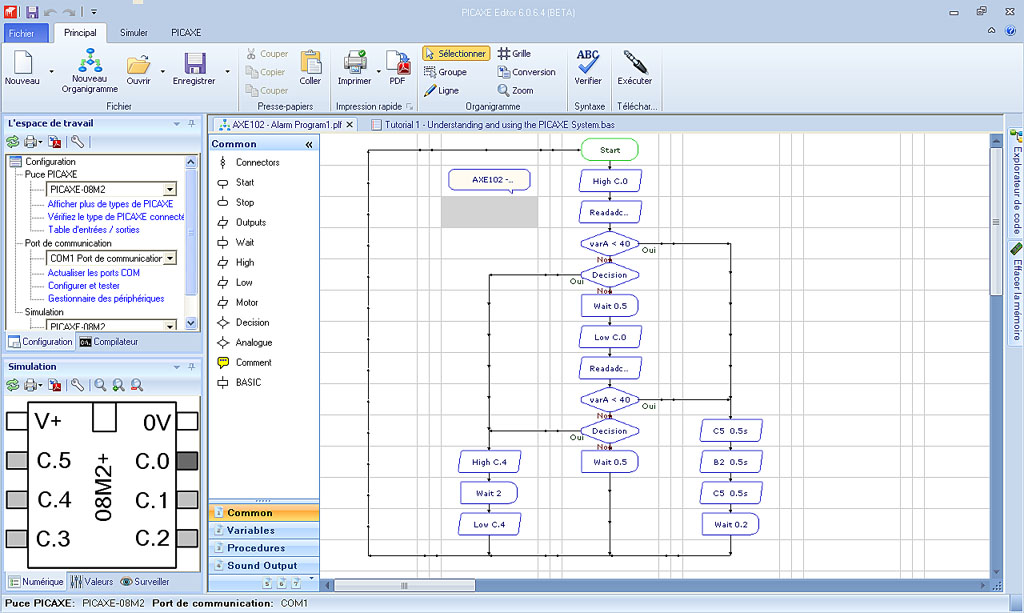Viewport: 1024px width, 613px height.
Task: Toggle the Grille grid display
Action: tap(514, 54)
